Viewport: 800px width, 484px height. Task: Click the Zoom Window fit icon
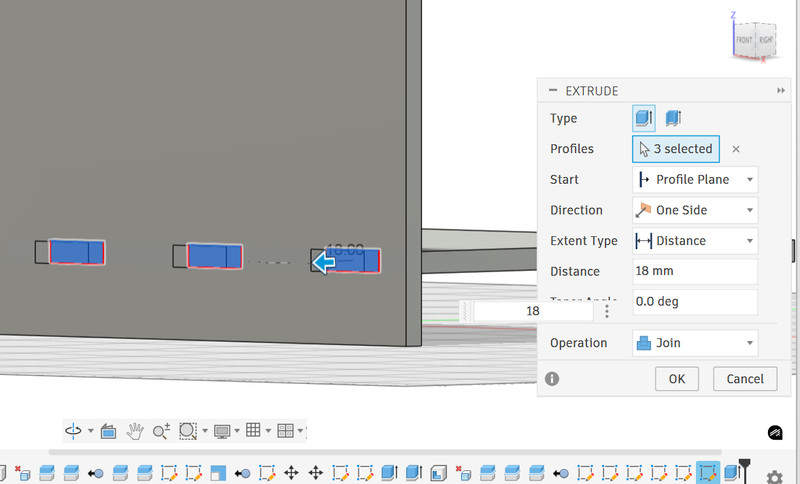(x=188, y=431)
